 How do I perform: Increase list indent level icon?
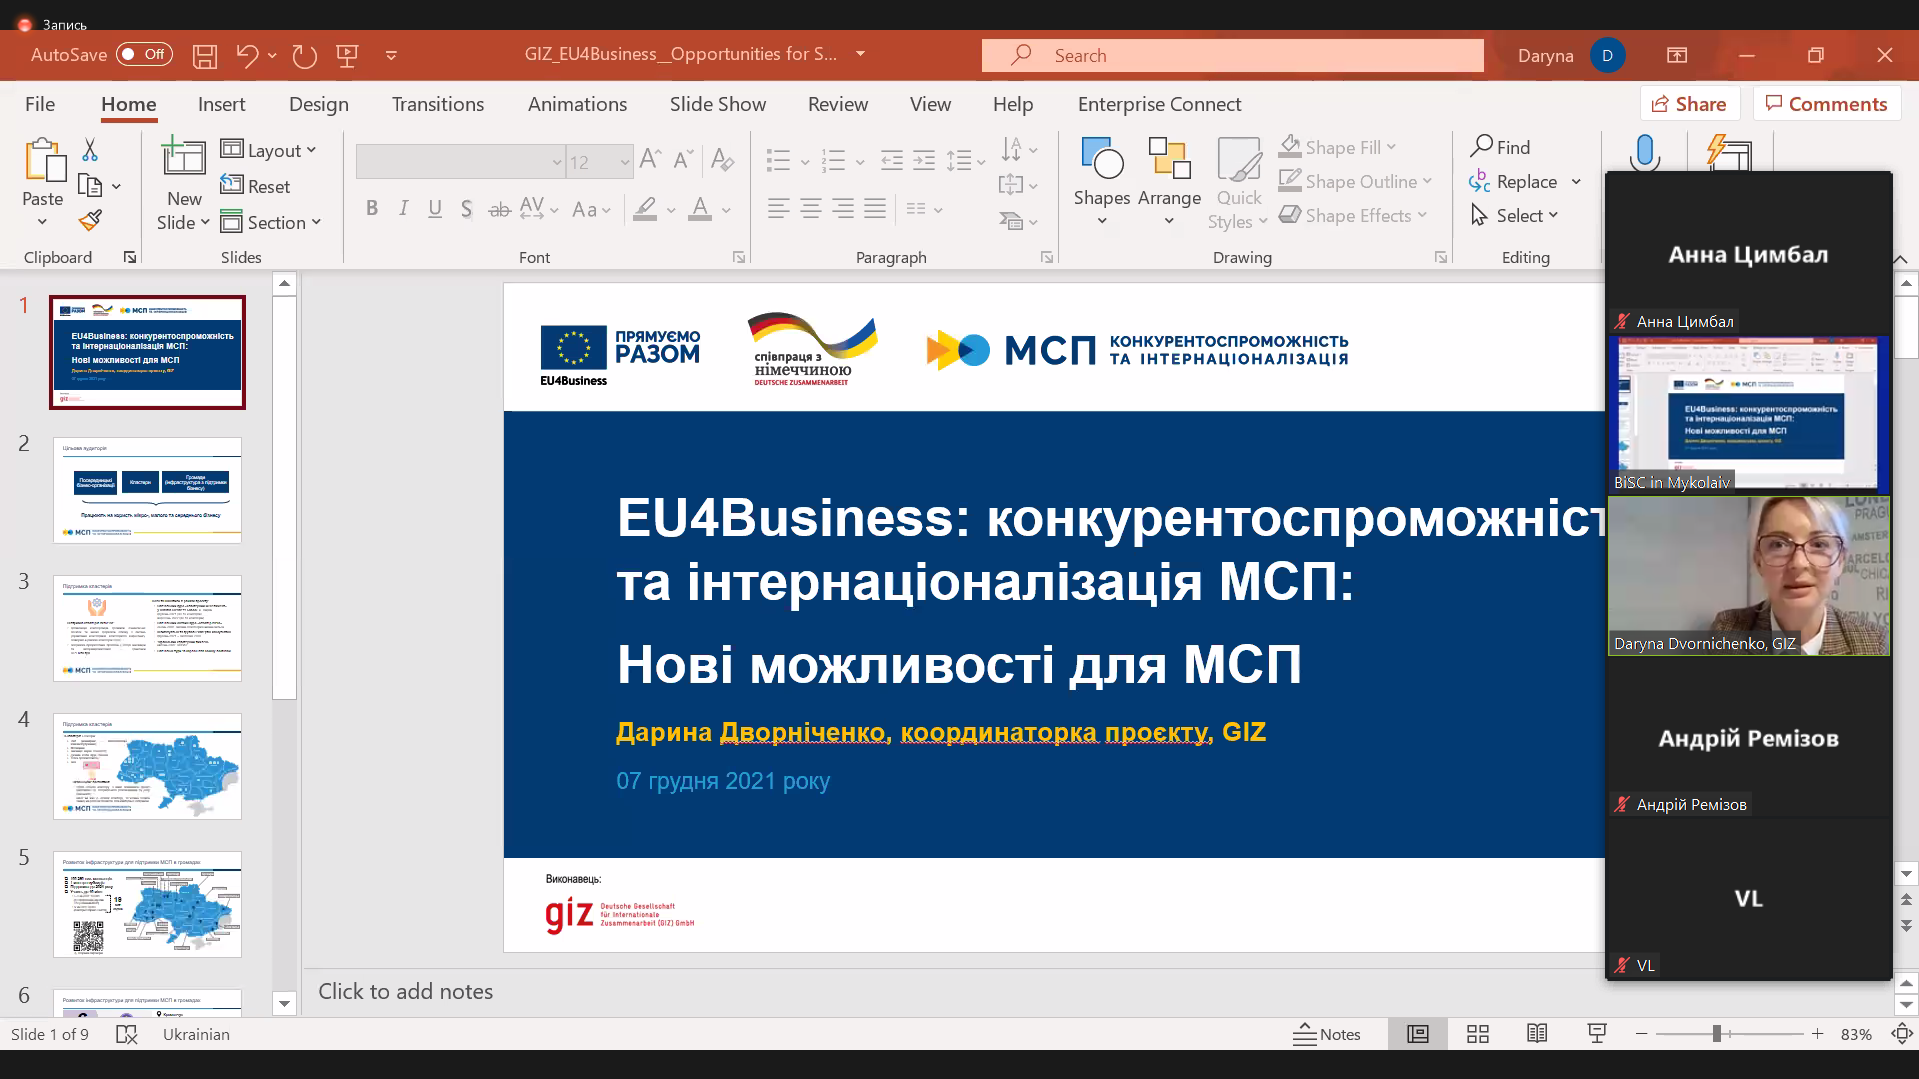pos(924,159)
